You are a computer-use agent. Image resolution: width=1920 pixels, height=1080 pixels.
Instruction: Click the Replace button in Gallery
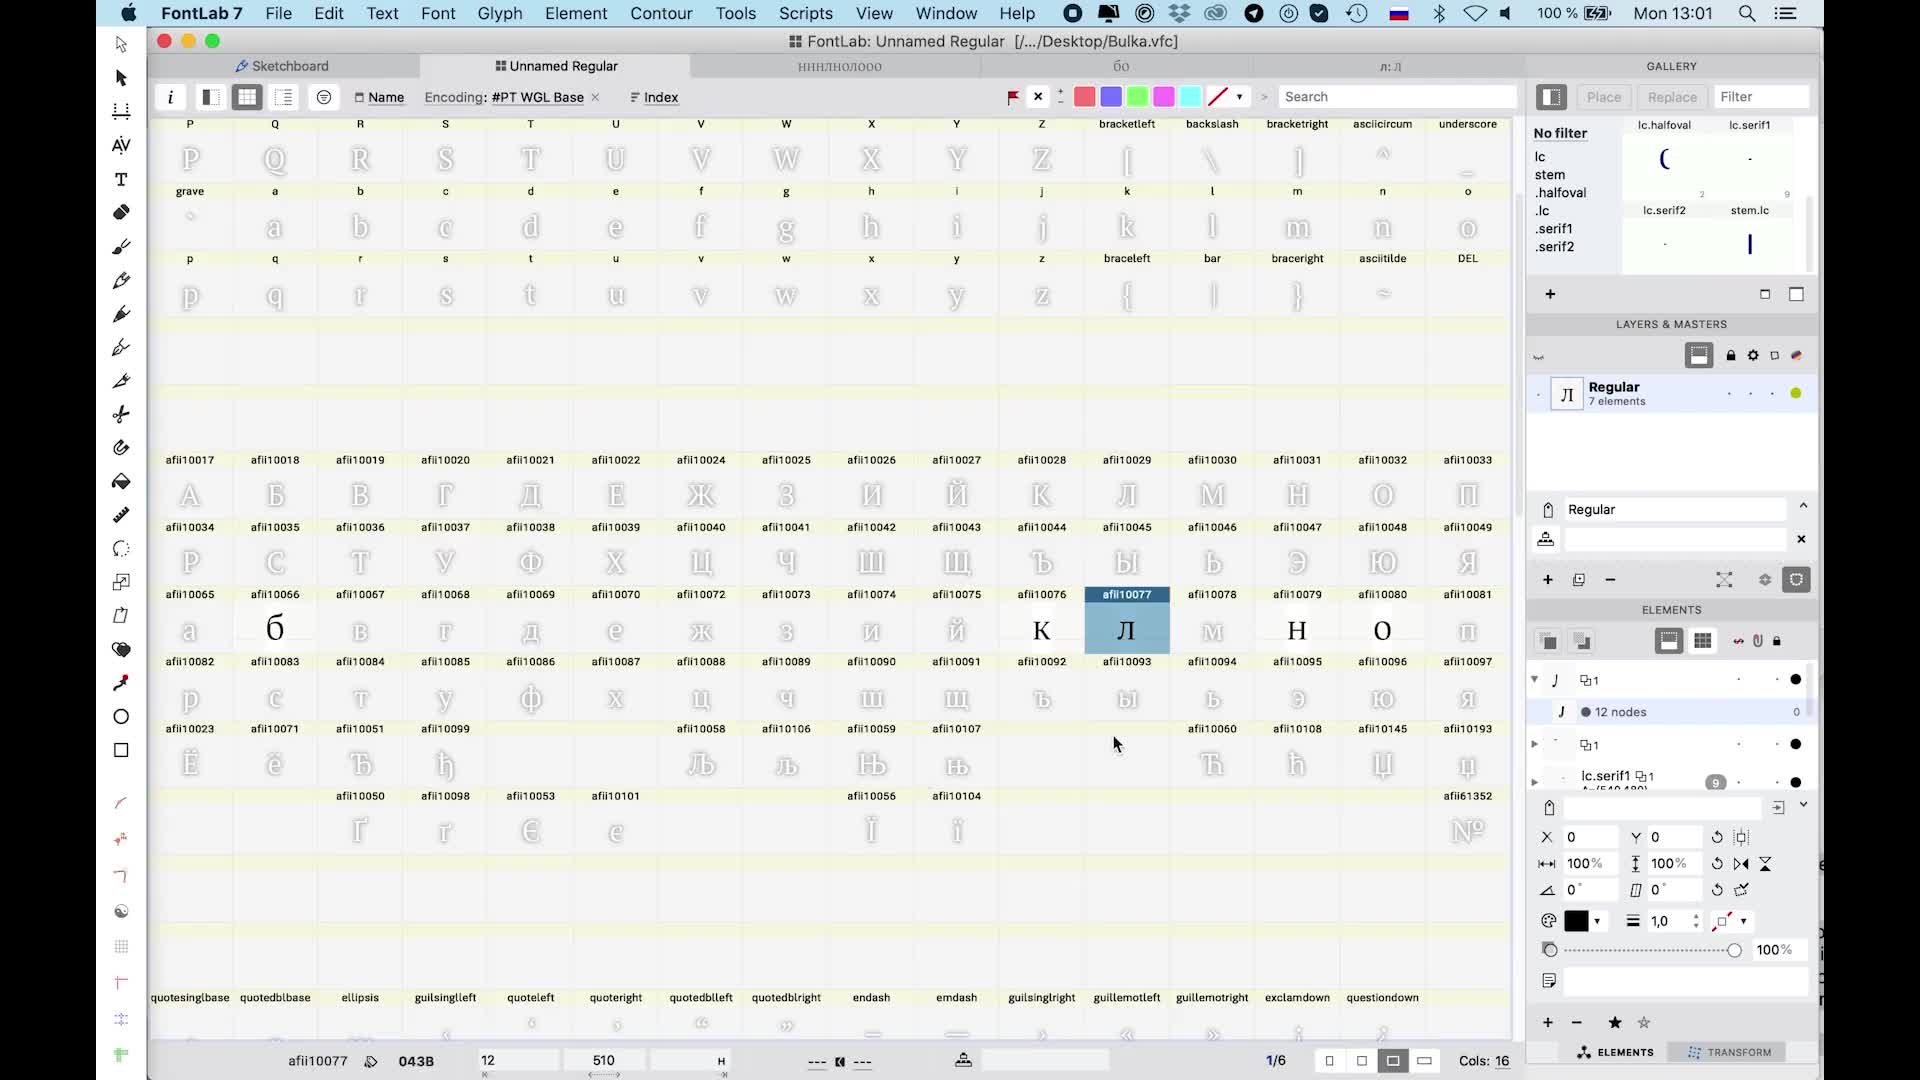pyautogui.click(x=1672, y=97)
